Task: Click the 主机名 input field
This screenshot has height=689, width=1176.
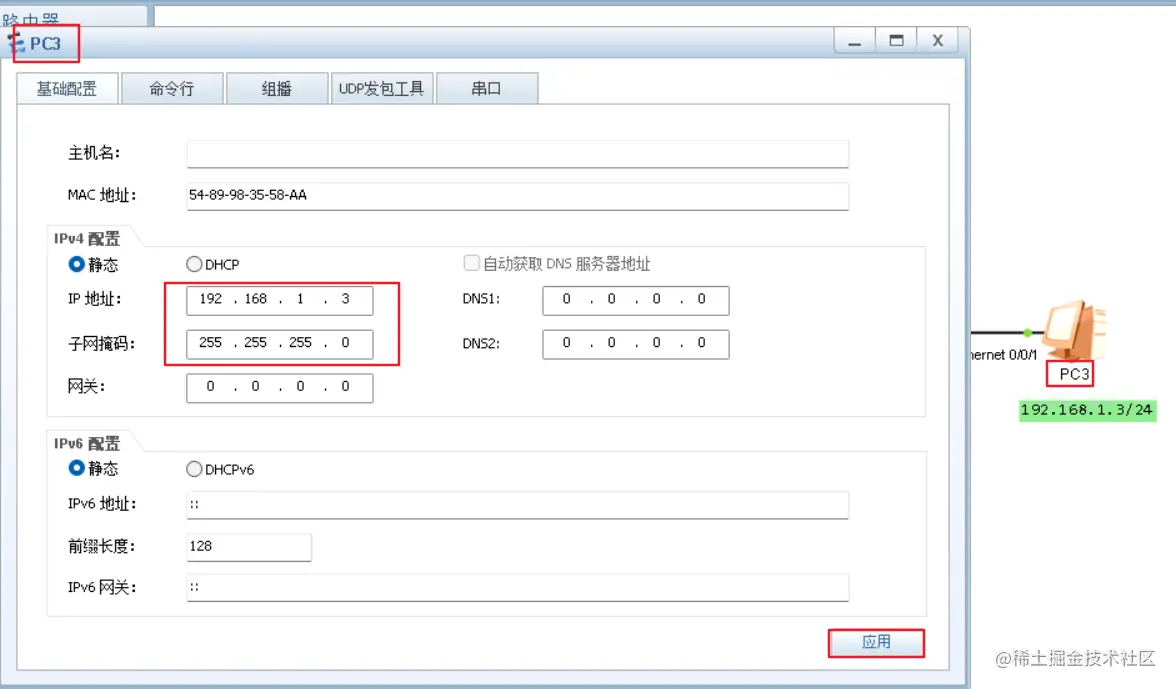Action: (518, 153)
